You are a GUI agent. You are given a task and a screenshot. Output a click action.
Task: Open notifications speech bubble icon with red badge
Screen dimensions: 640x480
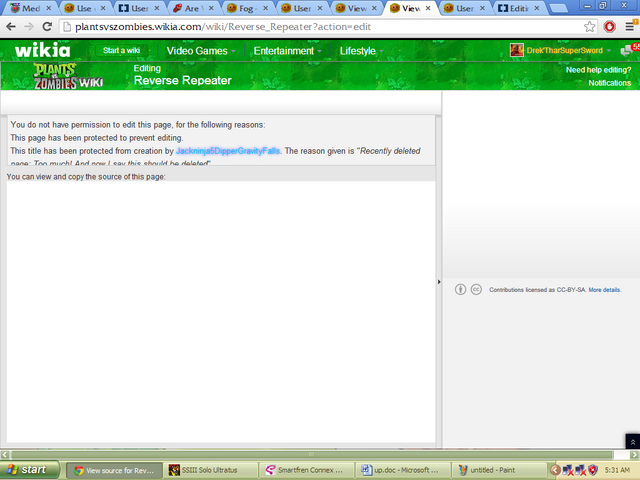point(629,50)
